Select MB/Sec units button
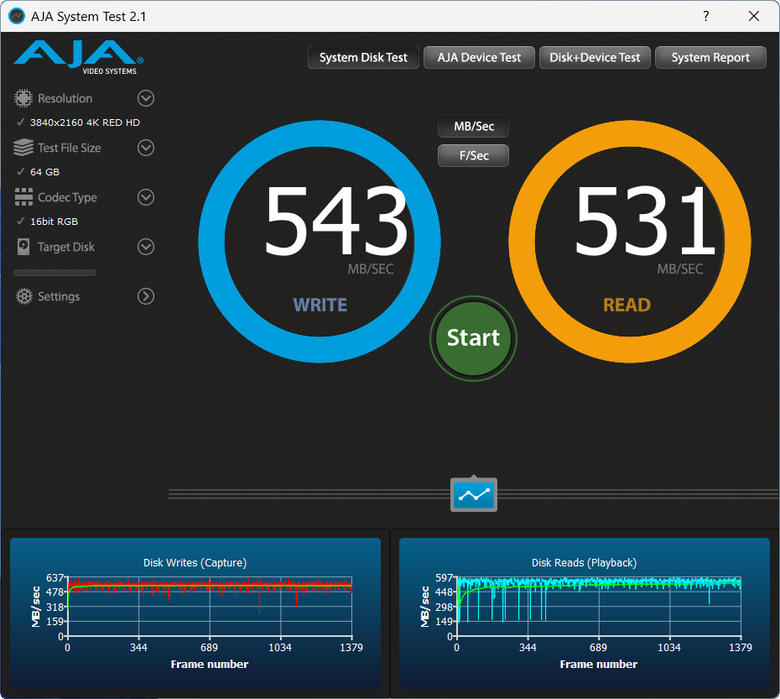 (474, 126)
